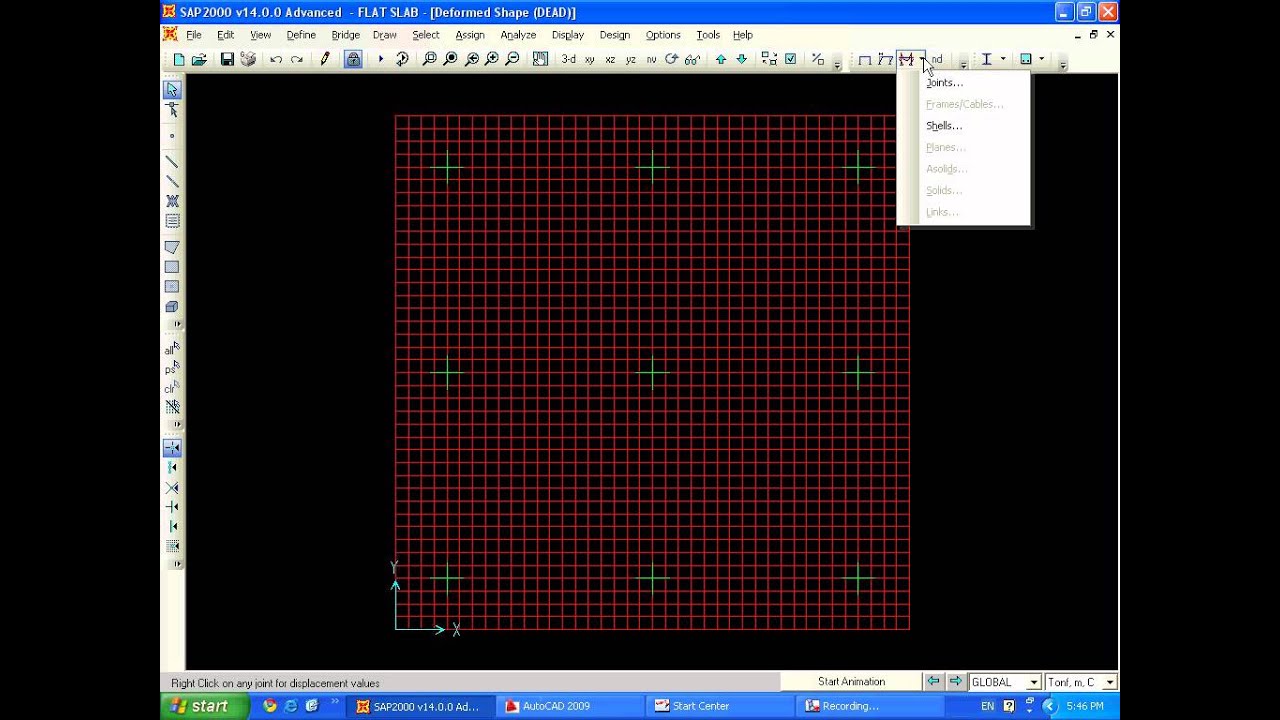This screenshot has height=720, width=1280.
Task: Set view to the xy plane
Action: point(589,60)
